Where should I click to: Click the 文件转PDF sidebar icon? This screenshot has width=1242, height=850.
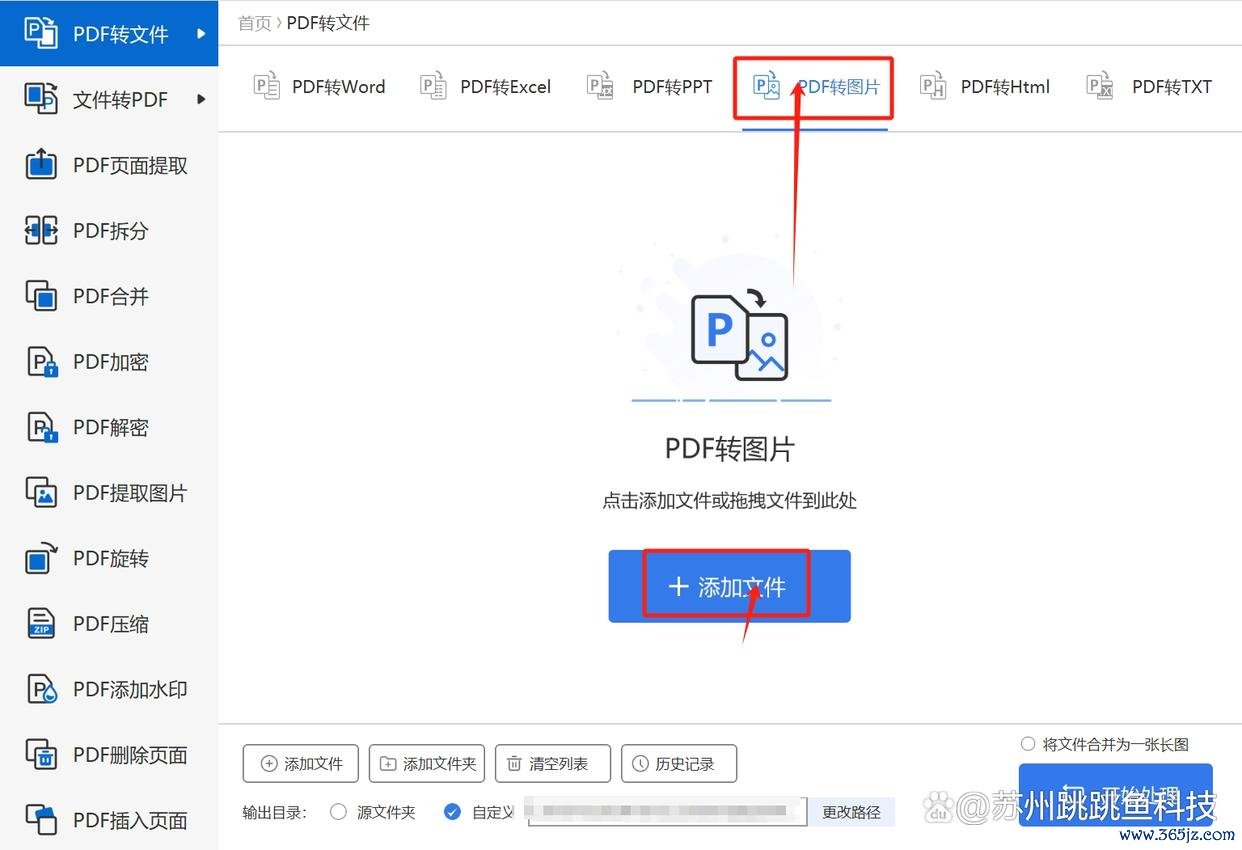tap(40, 99)
